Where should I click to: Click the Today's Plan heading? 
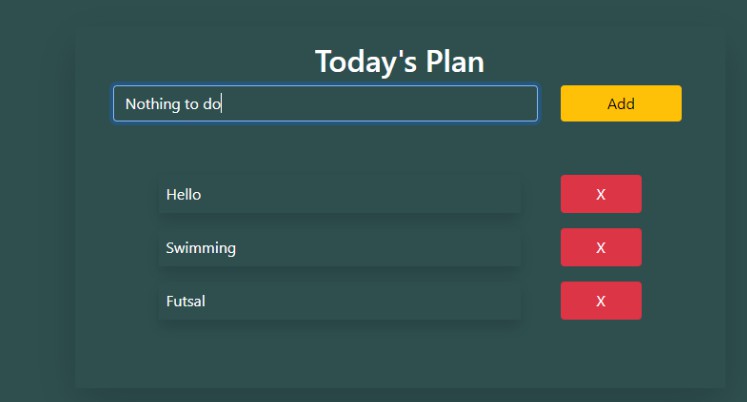[399, 62]
